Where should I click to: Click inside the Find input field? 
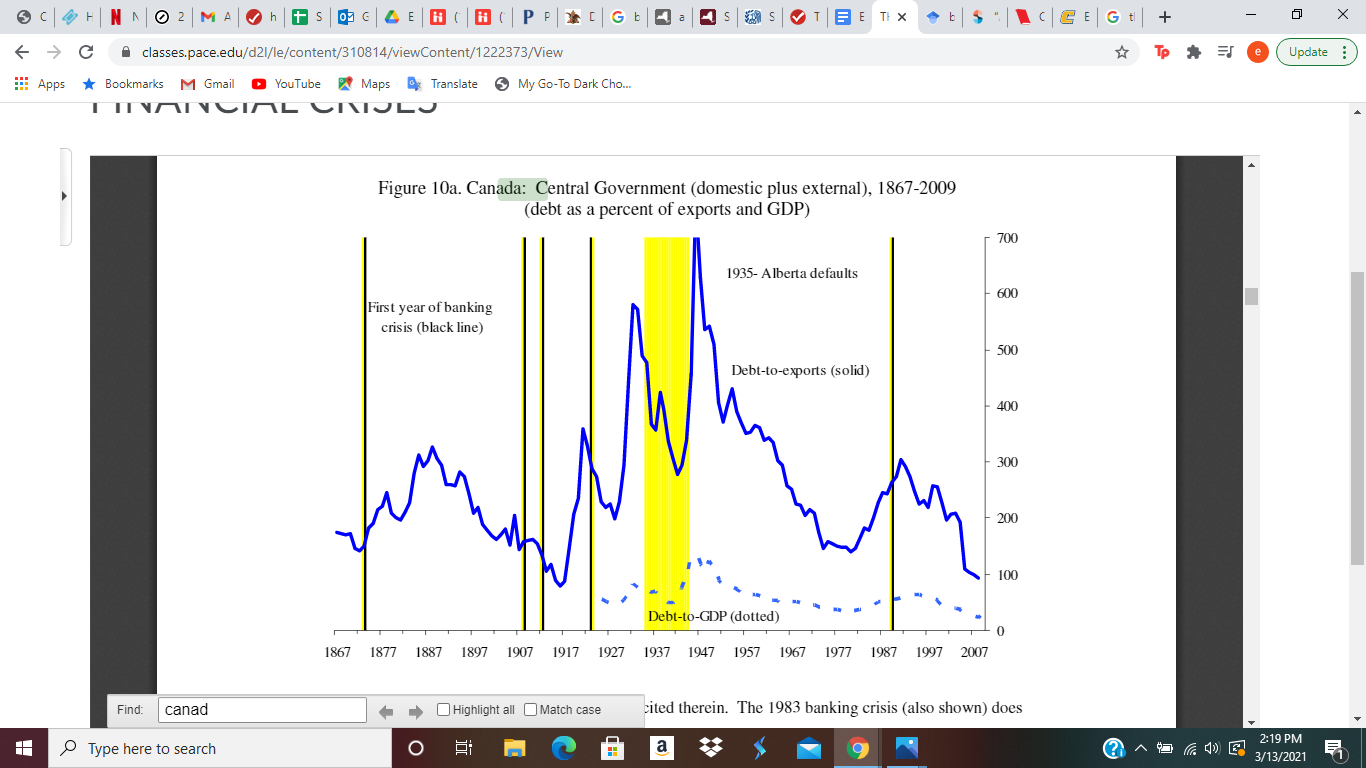coord(262,710)
